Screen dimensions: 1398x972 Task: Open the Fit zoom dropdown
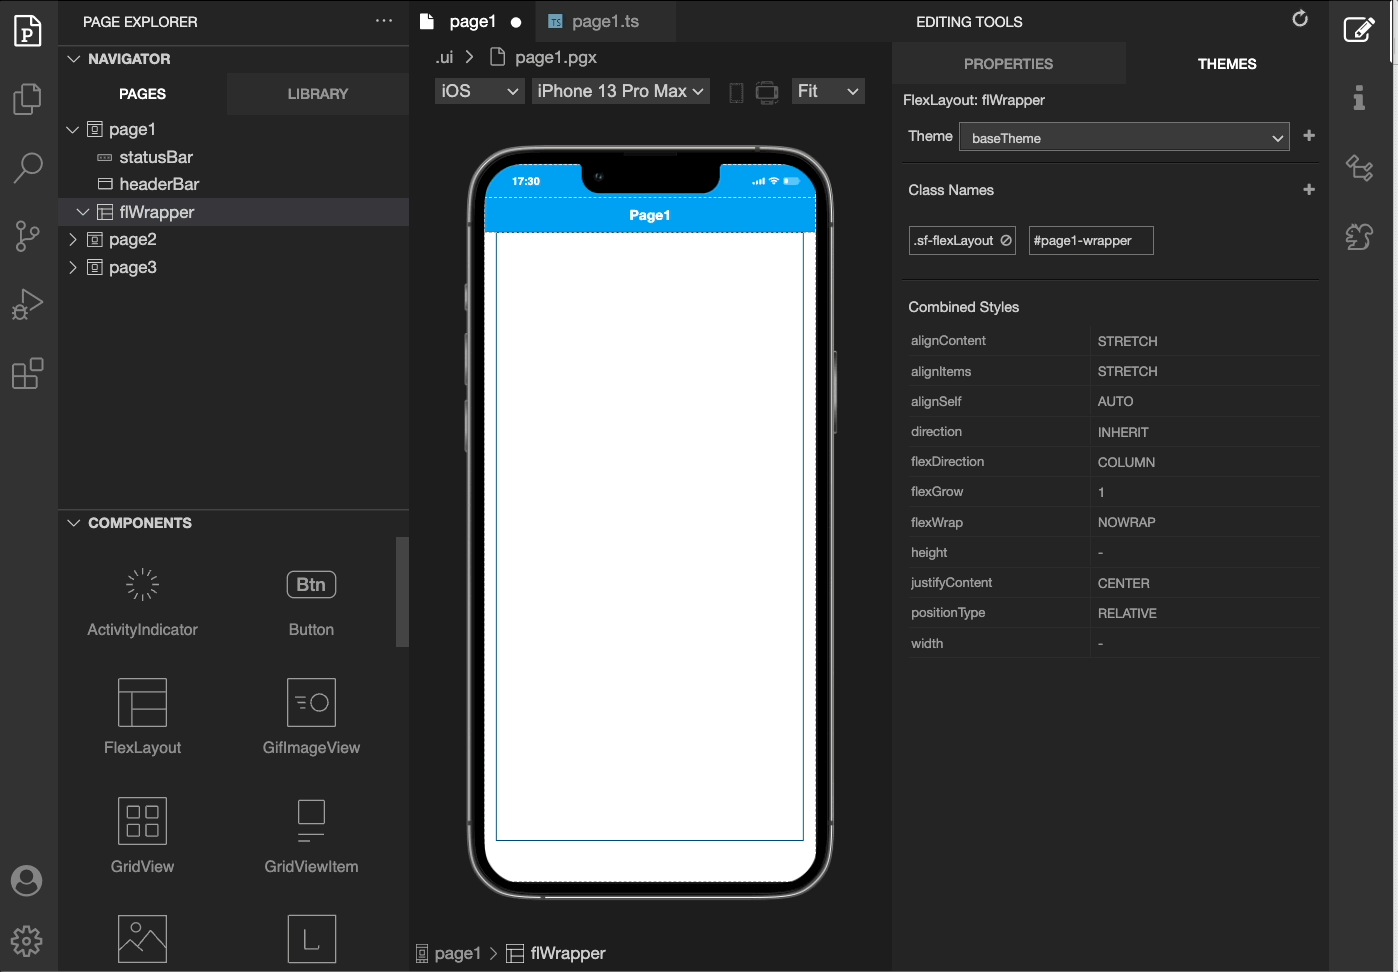[828, 91]
